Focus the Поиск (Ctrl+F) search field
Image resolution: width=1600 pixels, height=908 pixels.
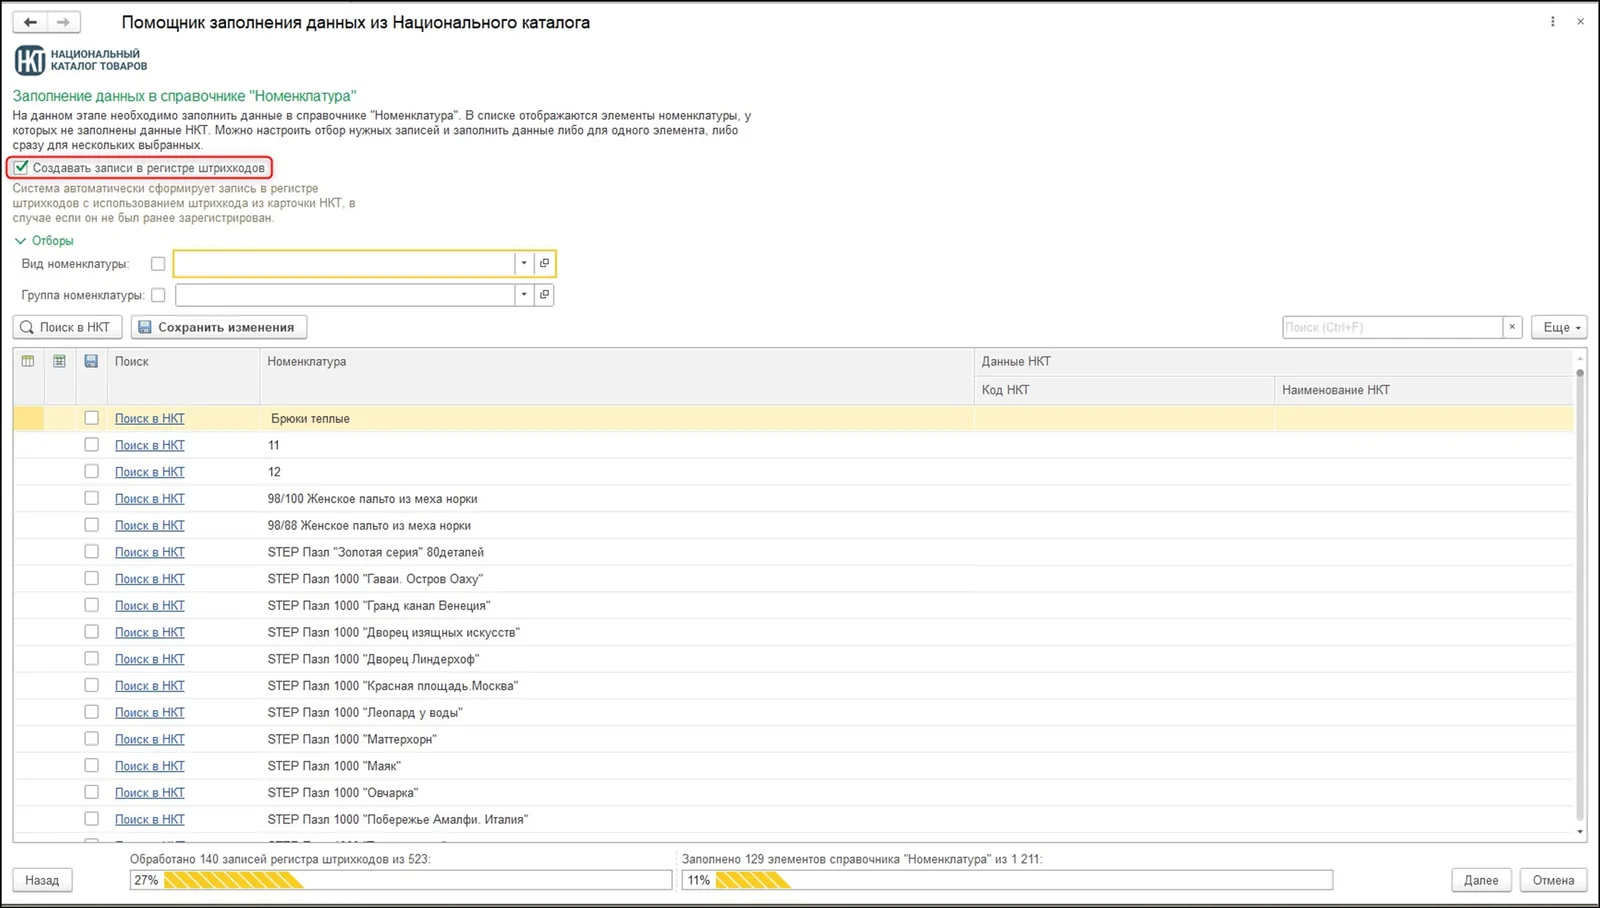click(1392, 327)
